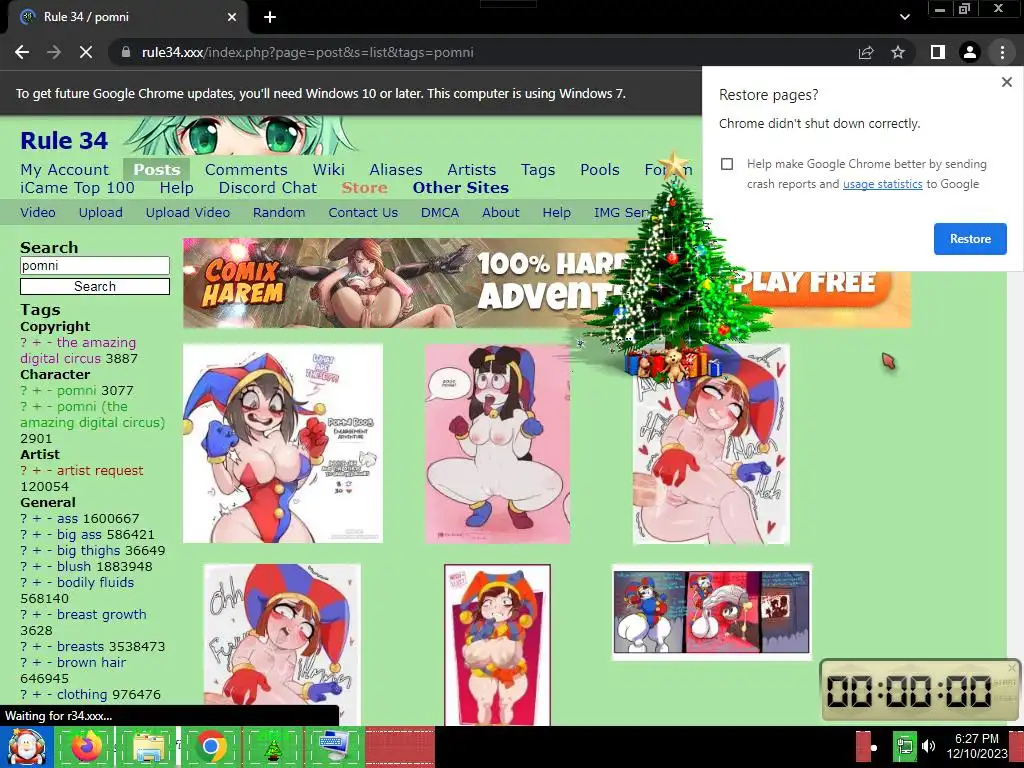Open the artist request tag
Image resolution: width=1024 pixels, height=768 pixels.
tap(100, 471)
